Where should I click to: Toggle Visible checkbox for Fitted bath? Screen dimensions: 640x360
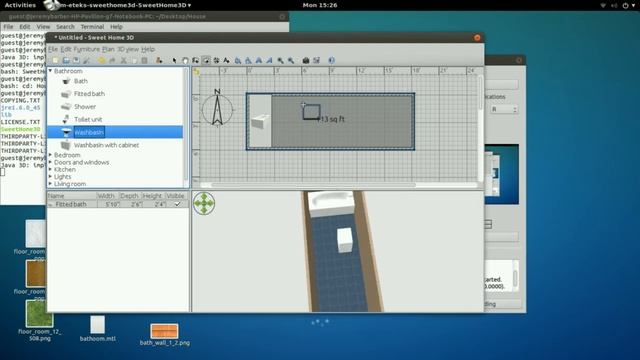tap(177, 204)
